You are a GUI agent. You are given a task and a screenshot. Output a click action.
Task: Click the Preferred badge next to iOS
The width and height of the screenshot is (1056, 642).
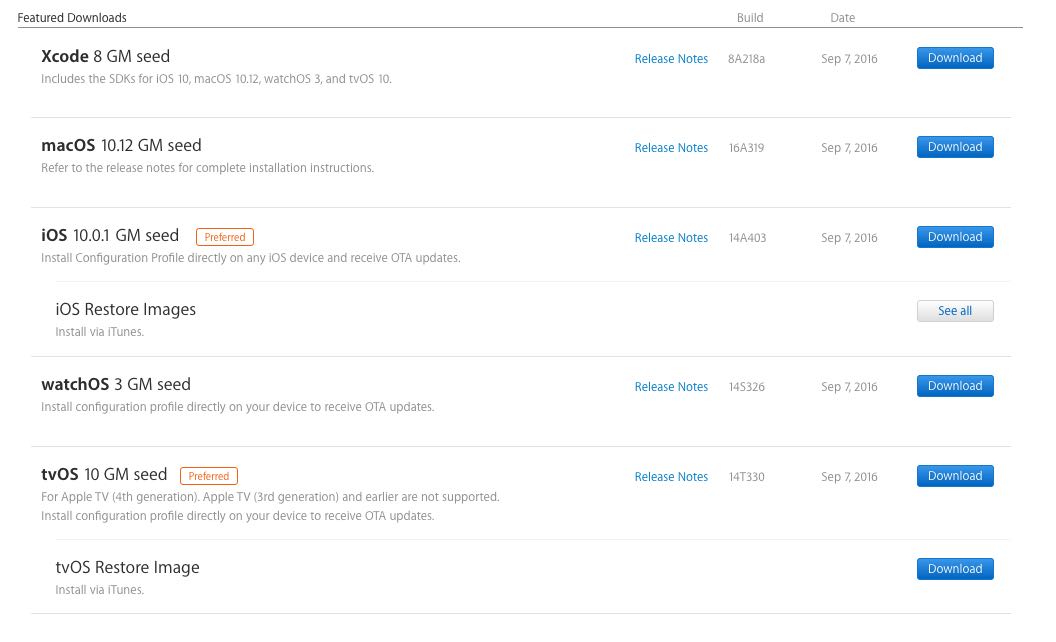(225, 237)
